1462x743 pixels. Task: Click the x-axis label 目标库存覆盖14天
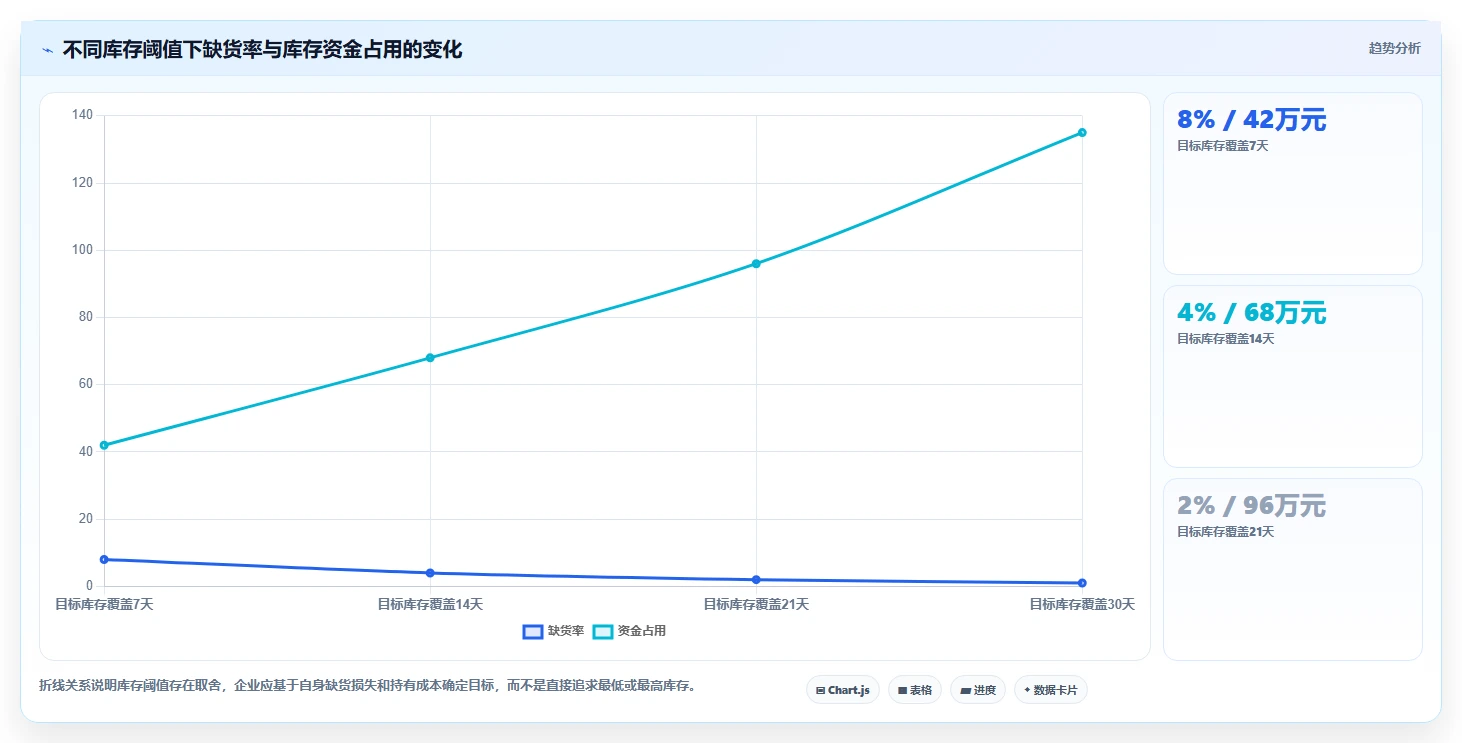[x=430, y=604]
